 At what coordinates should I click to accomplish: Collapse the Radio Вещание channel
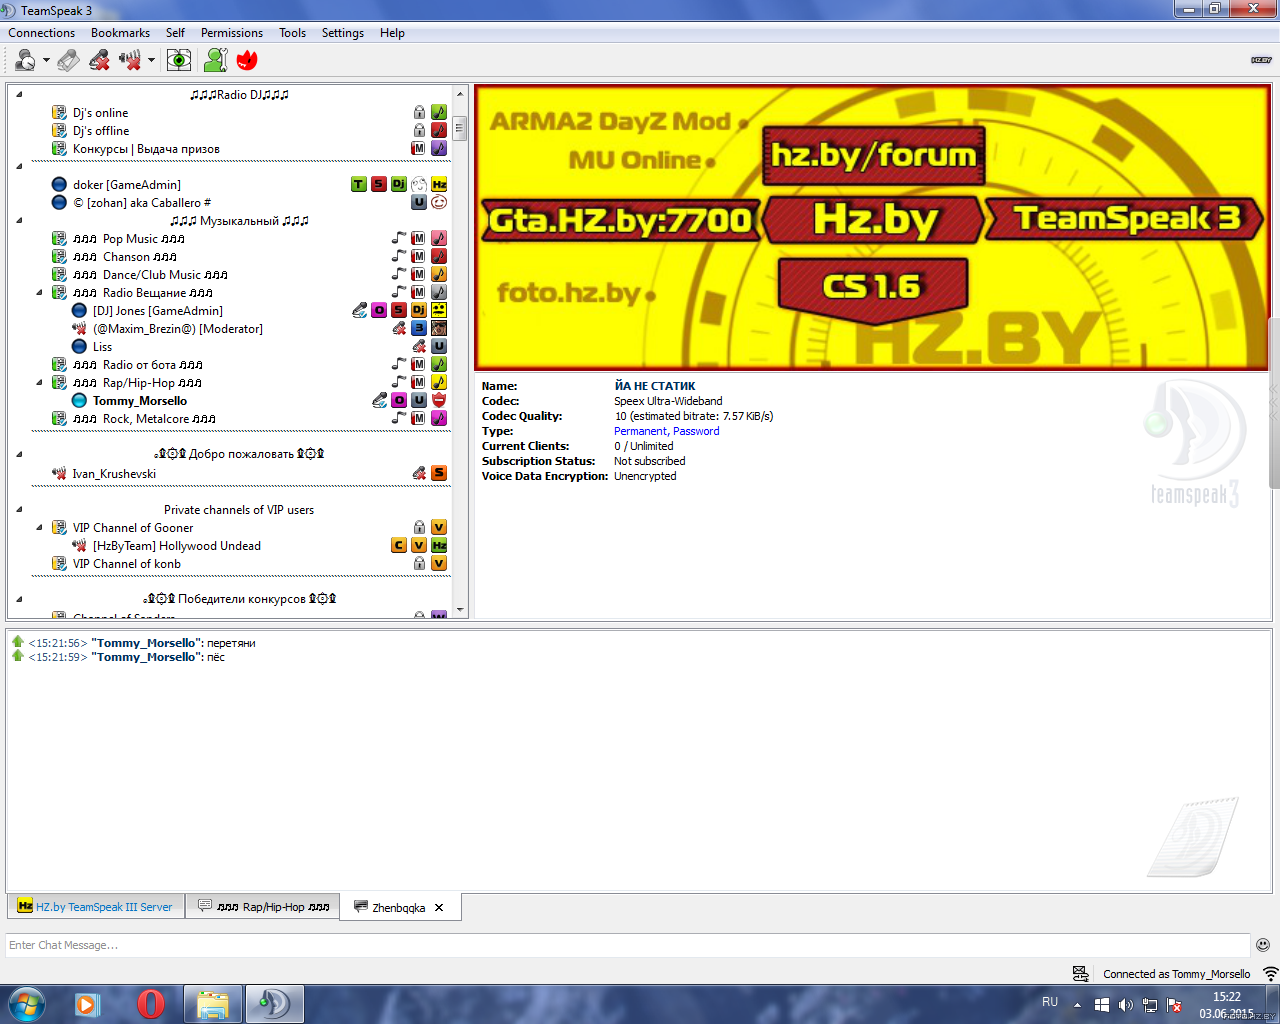click(x=39, y=293)
